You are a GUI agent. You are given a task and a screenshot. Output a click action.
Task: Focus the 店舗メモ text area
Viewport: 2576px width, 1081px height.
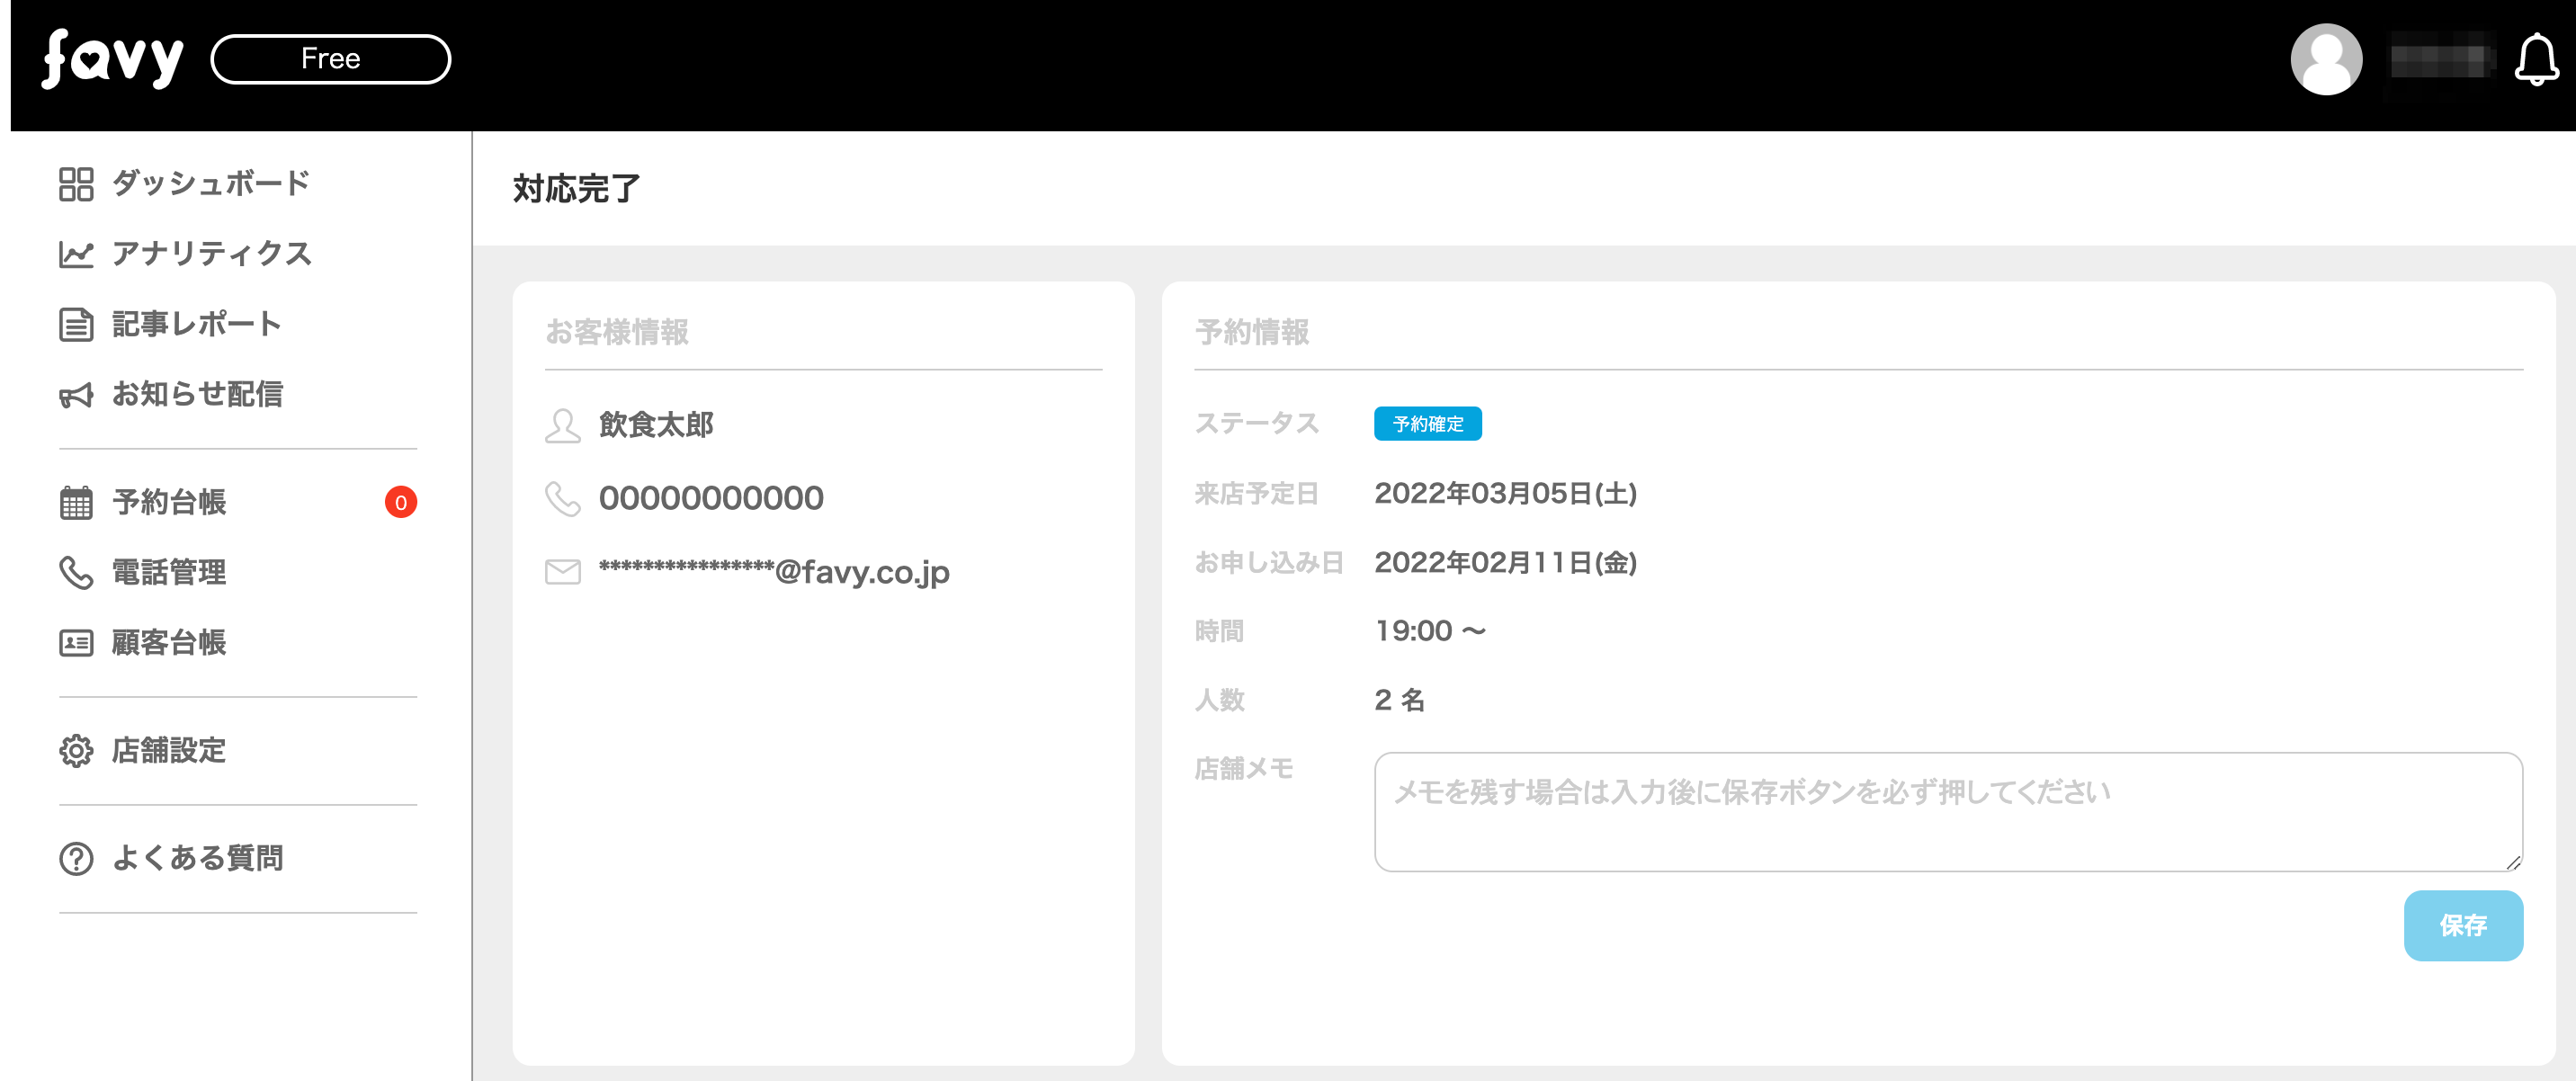[x=1947, y=811]
